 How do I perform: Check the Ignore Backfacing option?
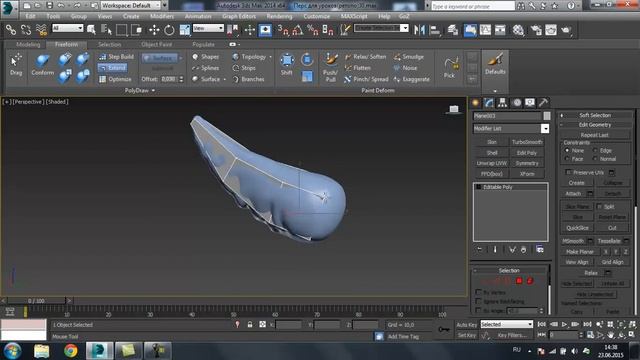(x=478, y=301)
